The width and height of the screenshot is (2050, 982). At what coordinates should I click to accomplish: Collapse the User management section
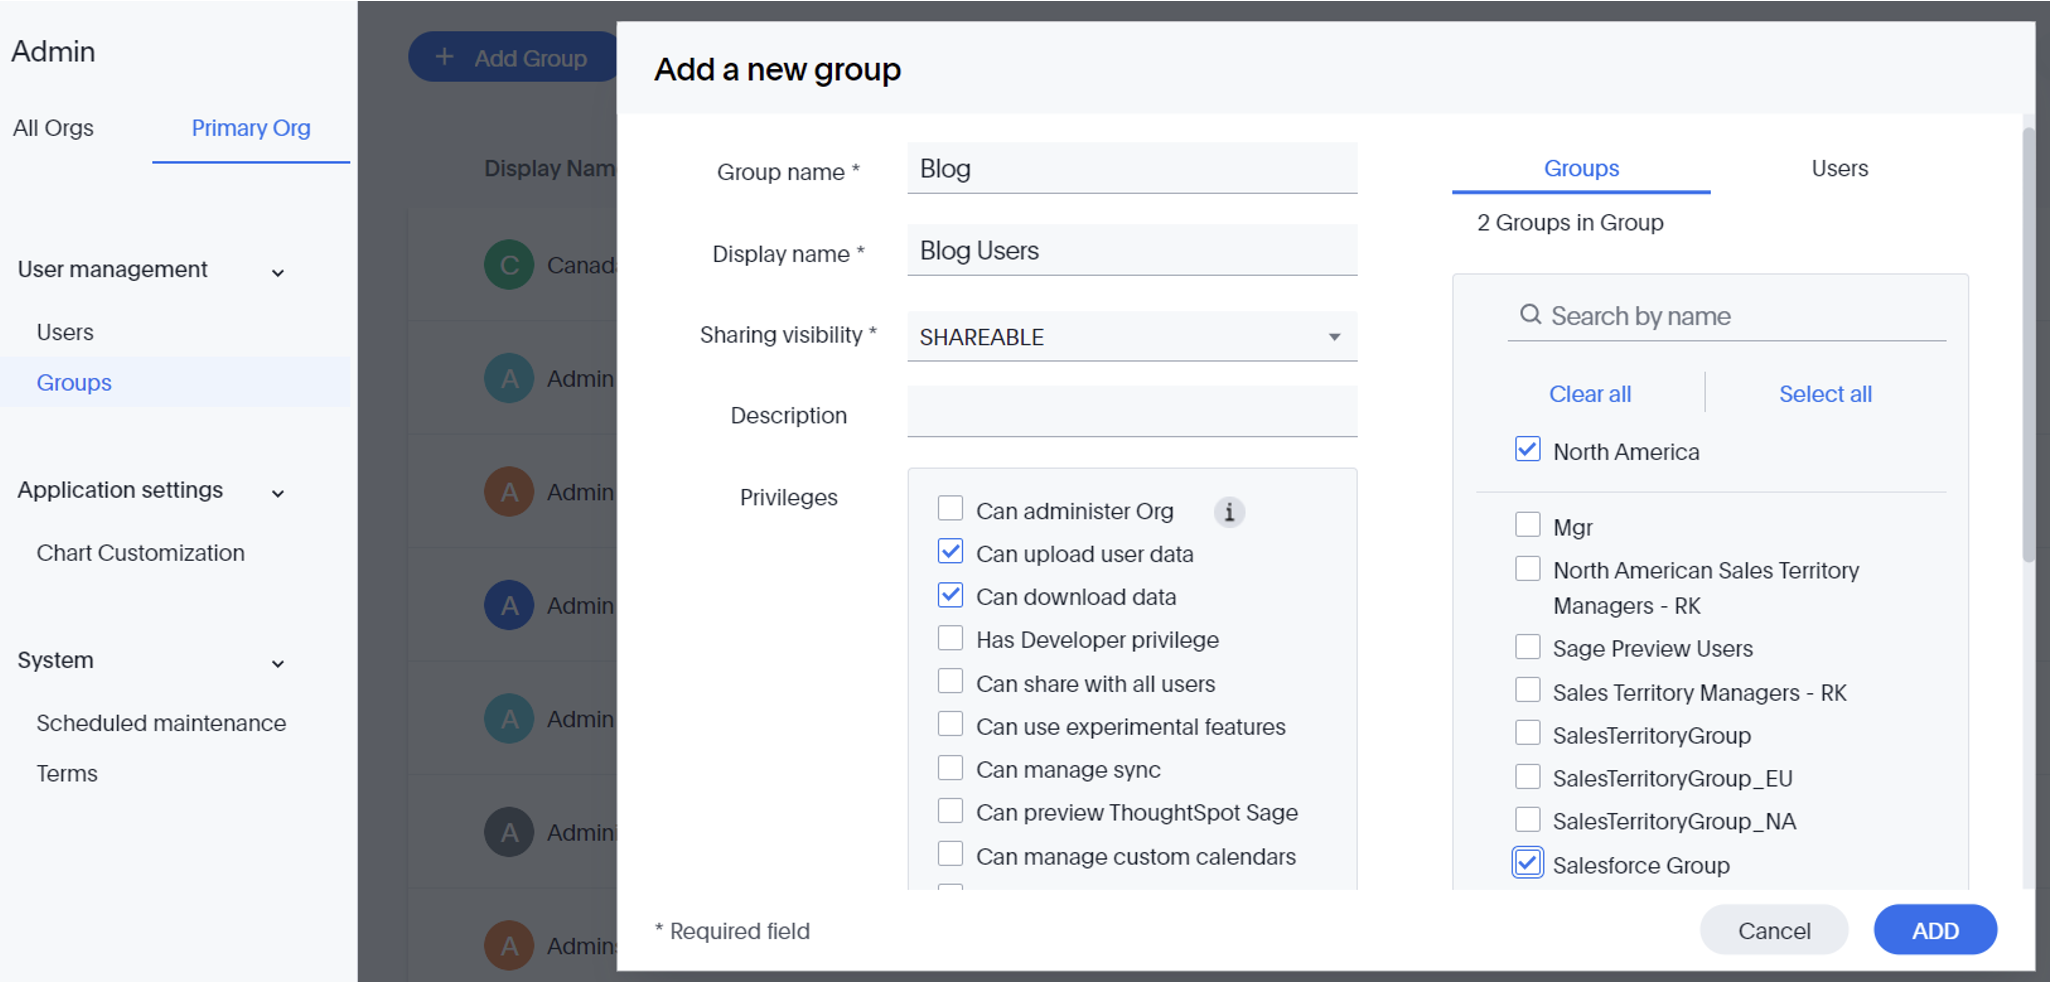[278, 272]
